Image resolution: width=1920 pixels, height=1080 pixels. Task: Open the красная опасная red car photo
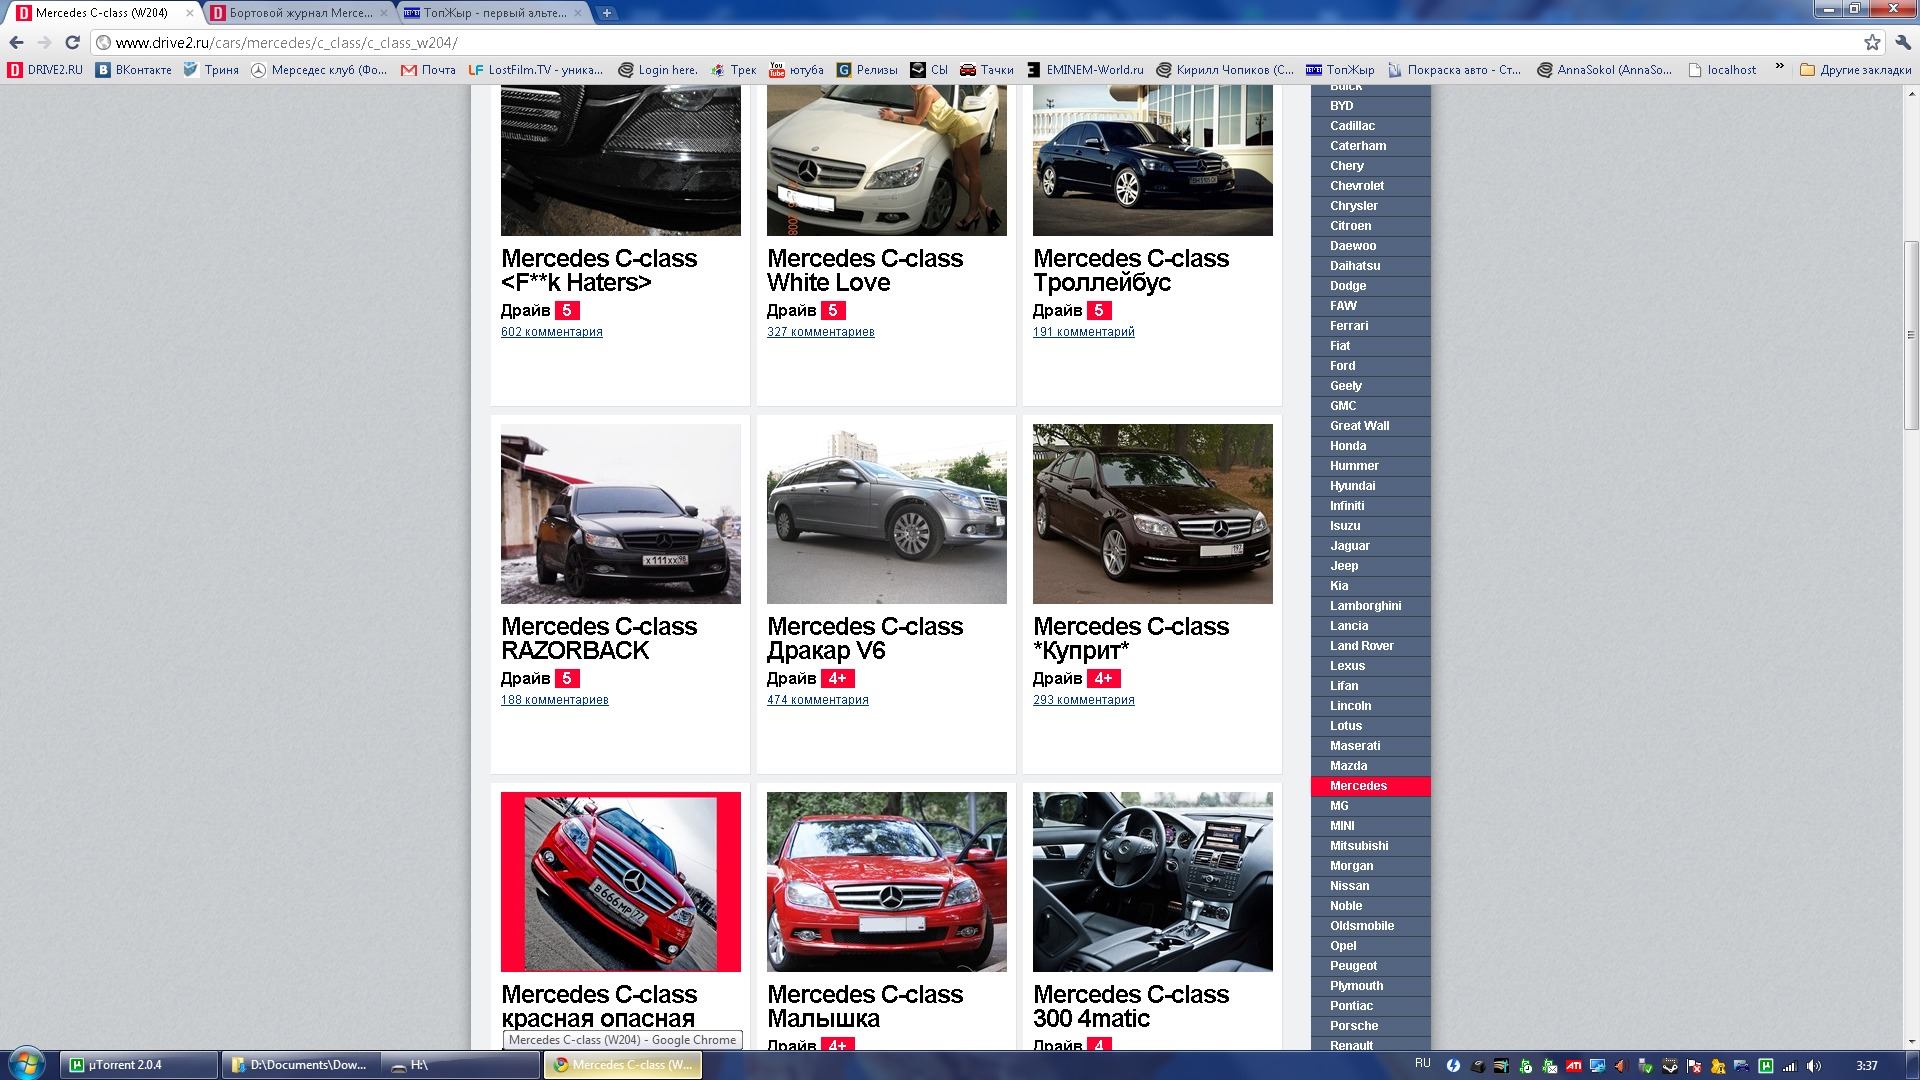(621, 882)
